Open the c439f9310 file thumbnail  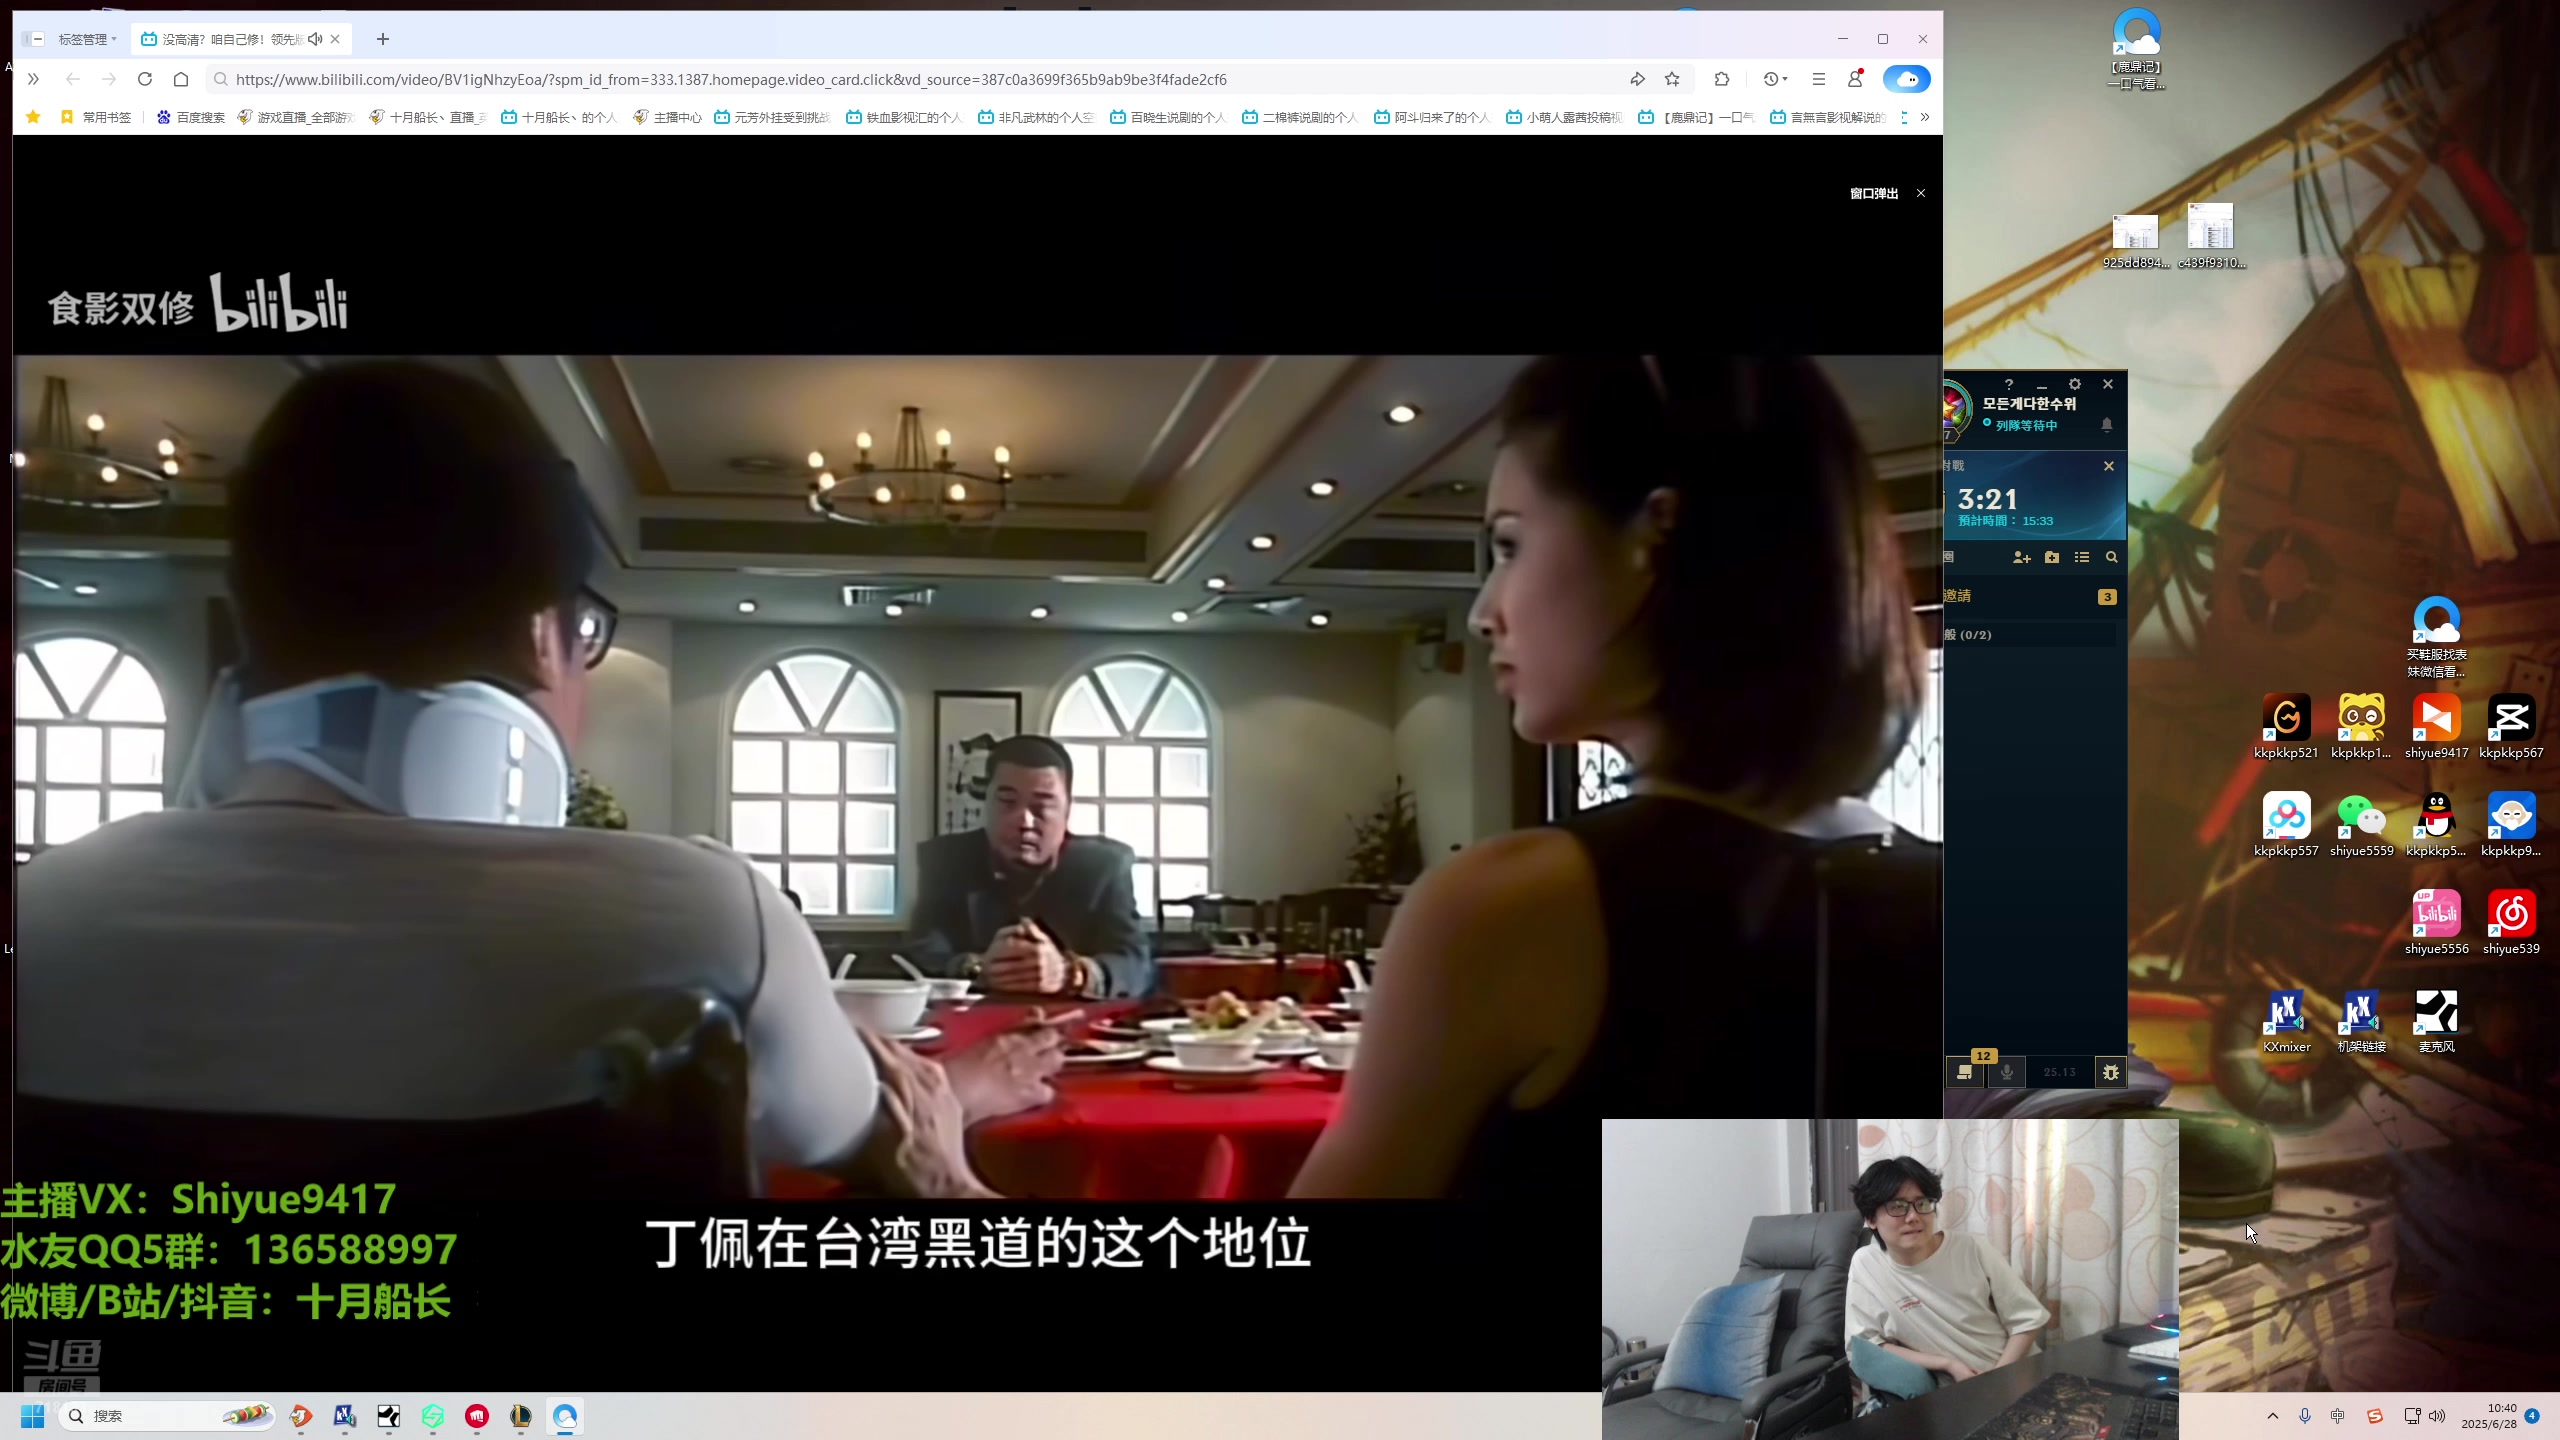click(2211, 236)
